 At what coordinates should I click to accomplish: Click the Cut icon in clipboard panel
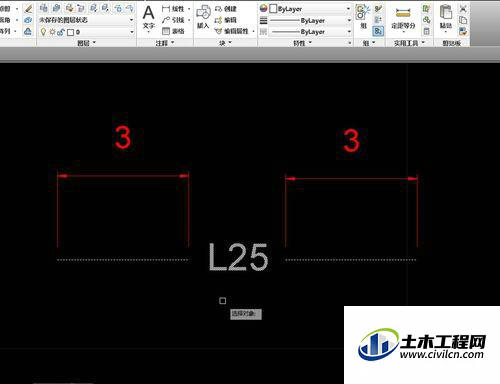pyautogui.click(x=463, y=9)
